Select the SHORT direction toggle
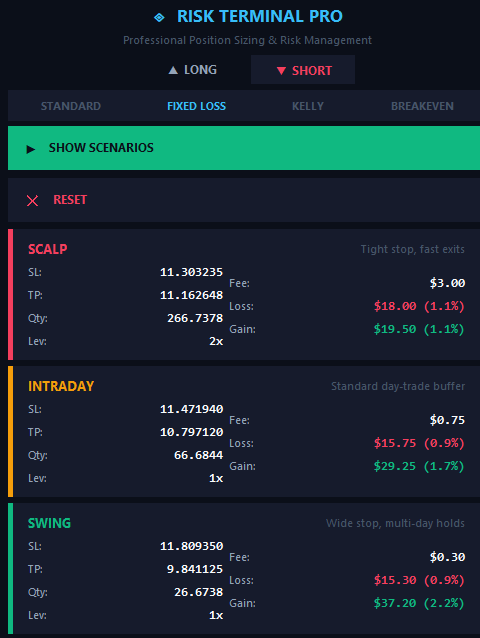 point(303,70)
